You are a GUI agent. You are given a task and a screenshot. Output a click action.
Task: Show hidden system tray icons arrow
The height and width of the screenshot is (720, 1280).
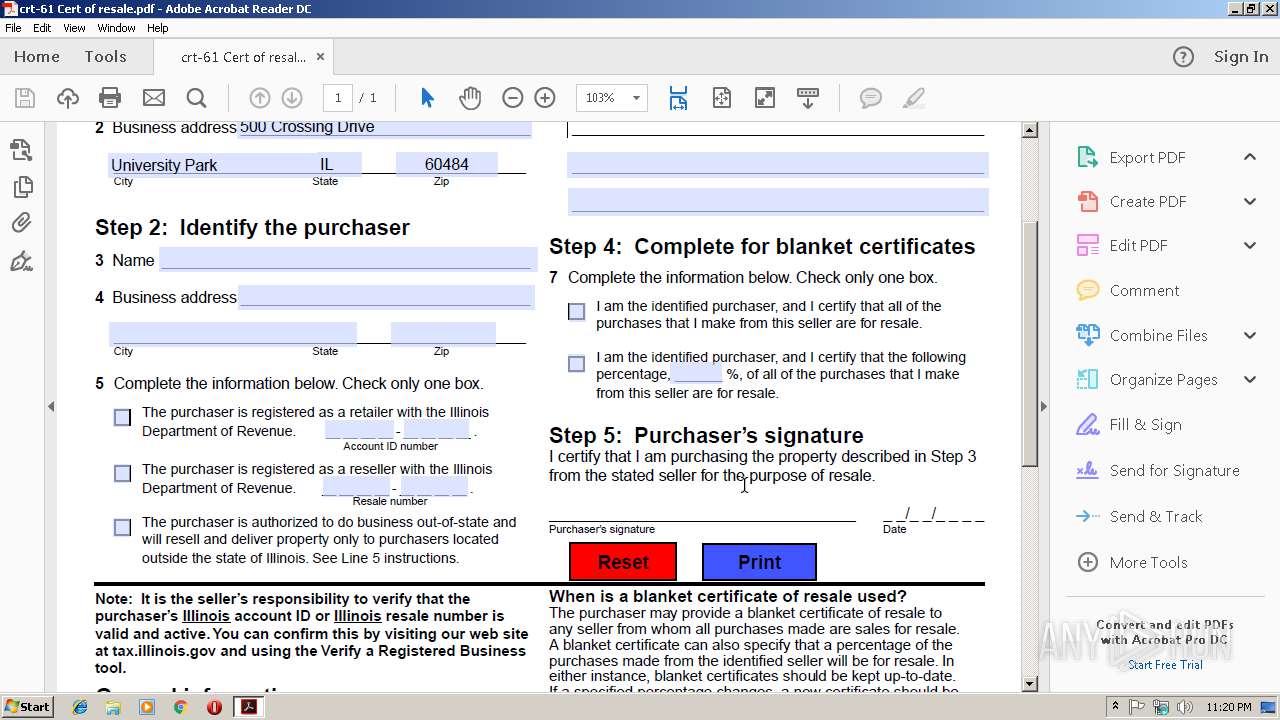[1116, 706]
